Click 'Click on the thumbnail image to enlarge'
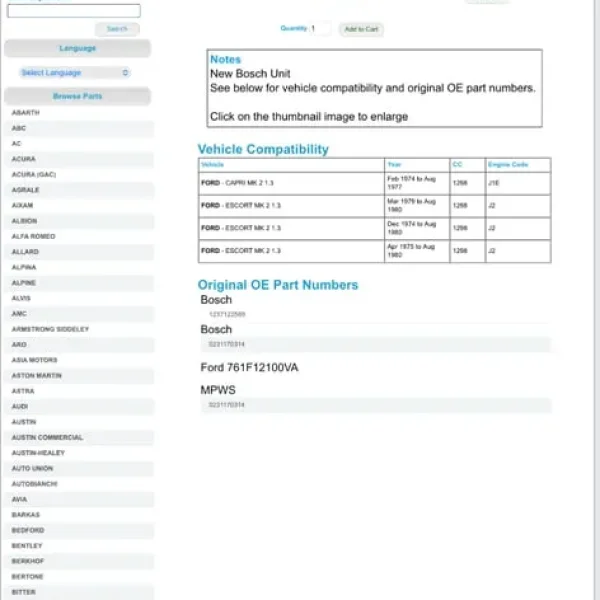Image resolution: width=600 pixels, height=600 pixels. 309,117
